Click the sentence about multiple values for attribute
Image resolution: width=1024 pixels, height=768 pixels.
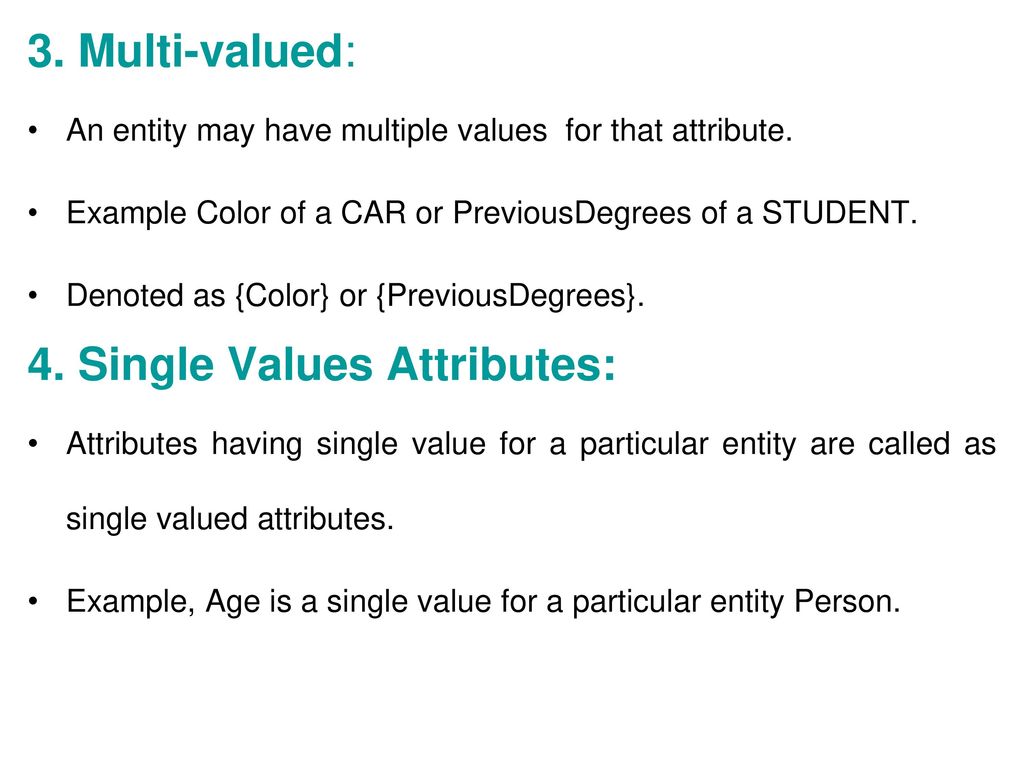(x=429, y=131)
